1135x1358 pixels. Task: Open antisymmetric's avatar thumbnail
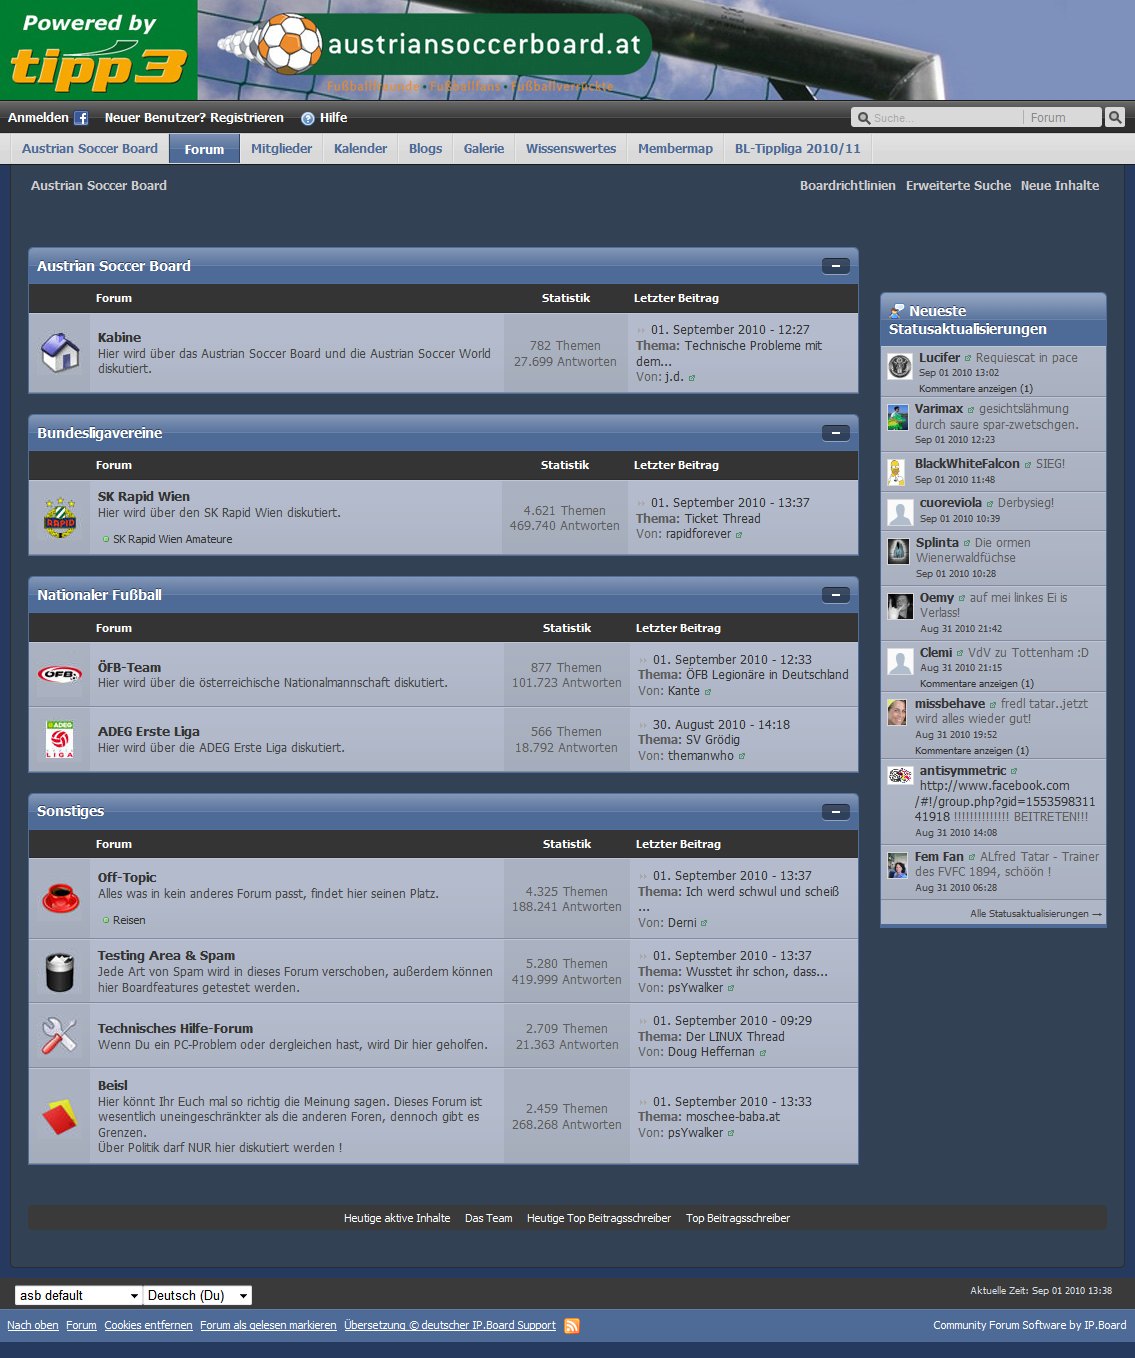900,775
